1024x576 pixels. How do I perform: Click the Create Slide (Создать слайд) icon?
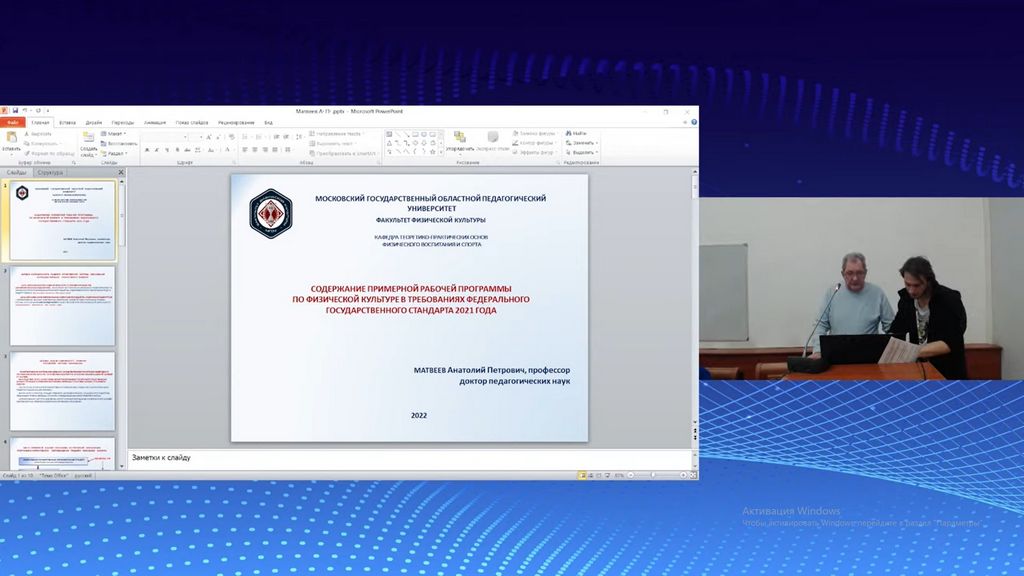(x=88, y=138)
